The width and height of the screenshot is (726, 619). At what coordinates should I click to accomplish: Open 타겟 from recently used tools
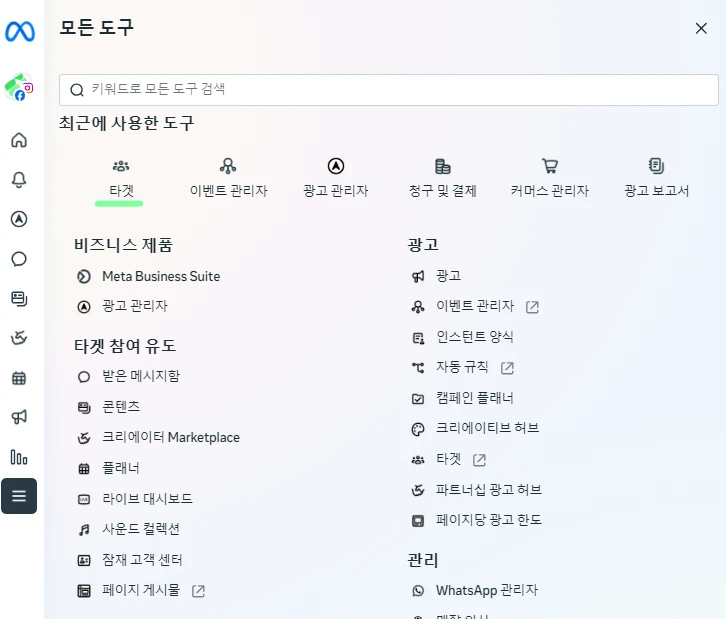[121, 177]
